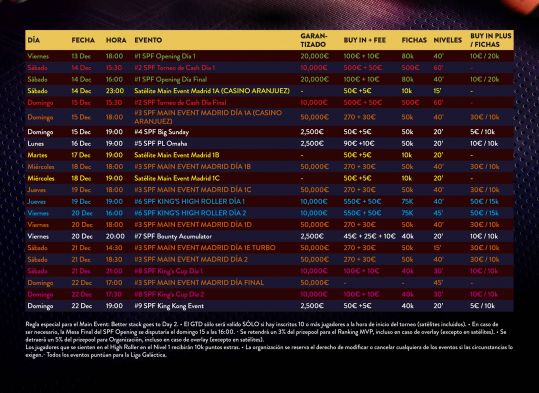Select the #1 SPF Opening Día 1 row
Image resolution: width=539 pixels, height=393 pixels.
269,56
